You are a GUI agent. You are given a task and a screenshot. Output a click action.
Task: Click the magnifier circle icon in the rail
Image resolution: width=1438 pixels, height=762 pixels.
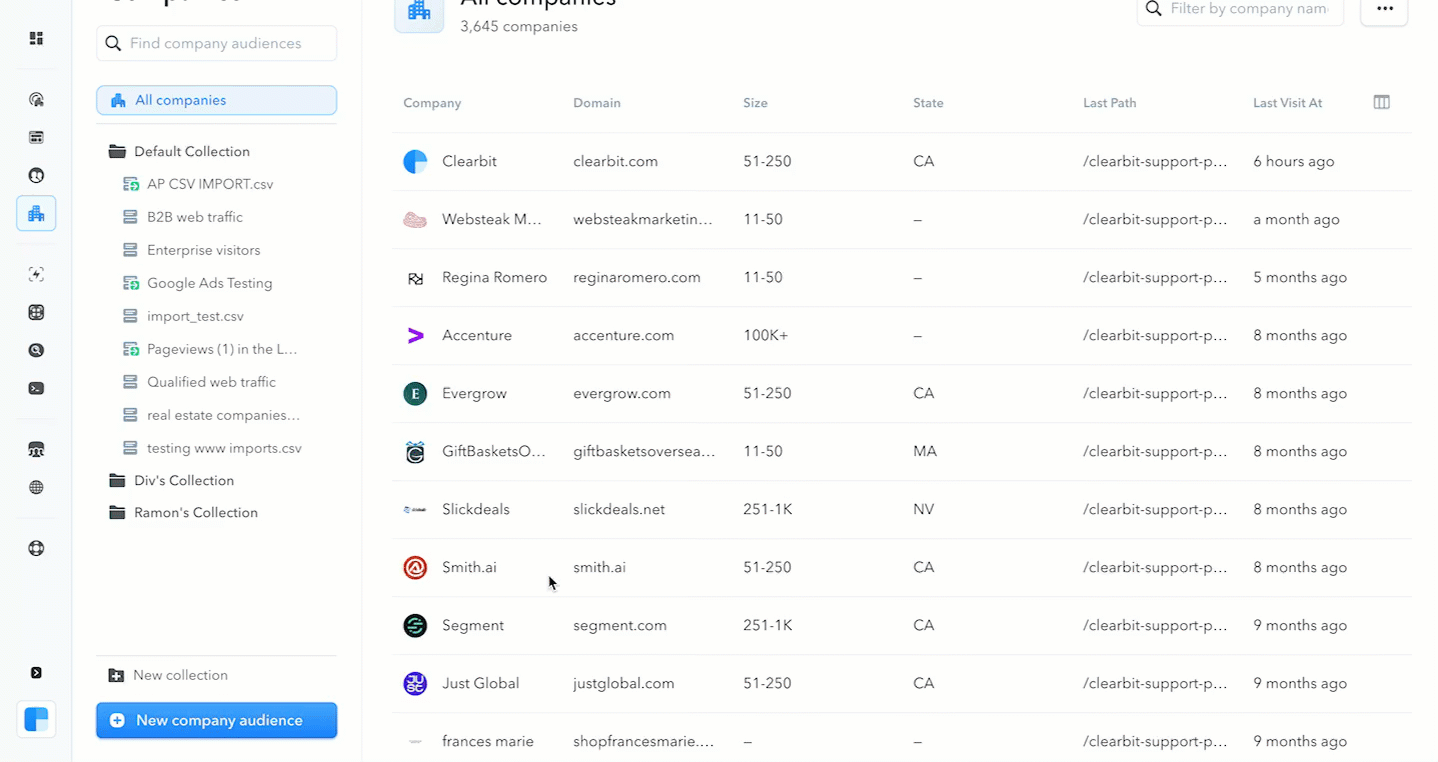click(x=36, y=350)
